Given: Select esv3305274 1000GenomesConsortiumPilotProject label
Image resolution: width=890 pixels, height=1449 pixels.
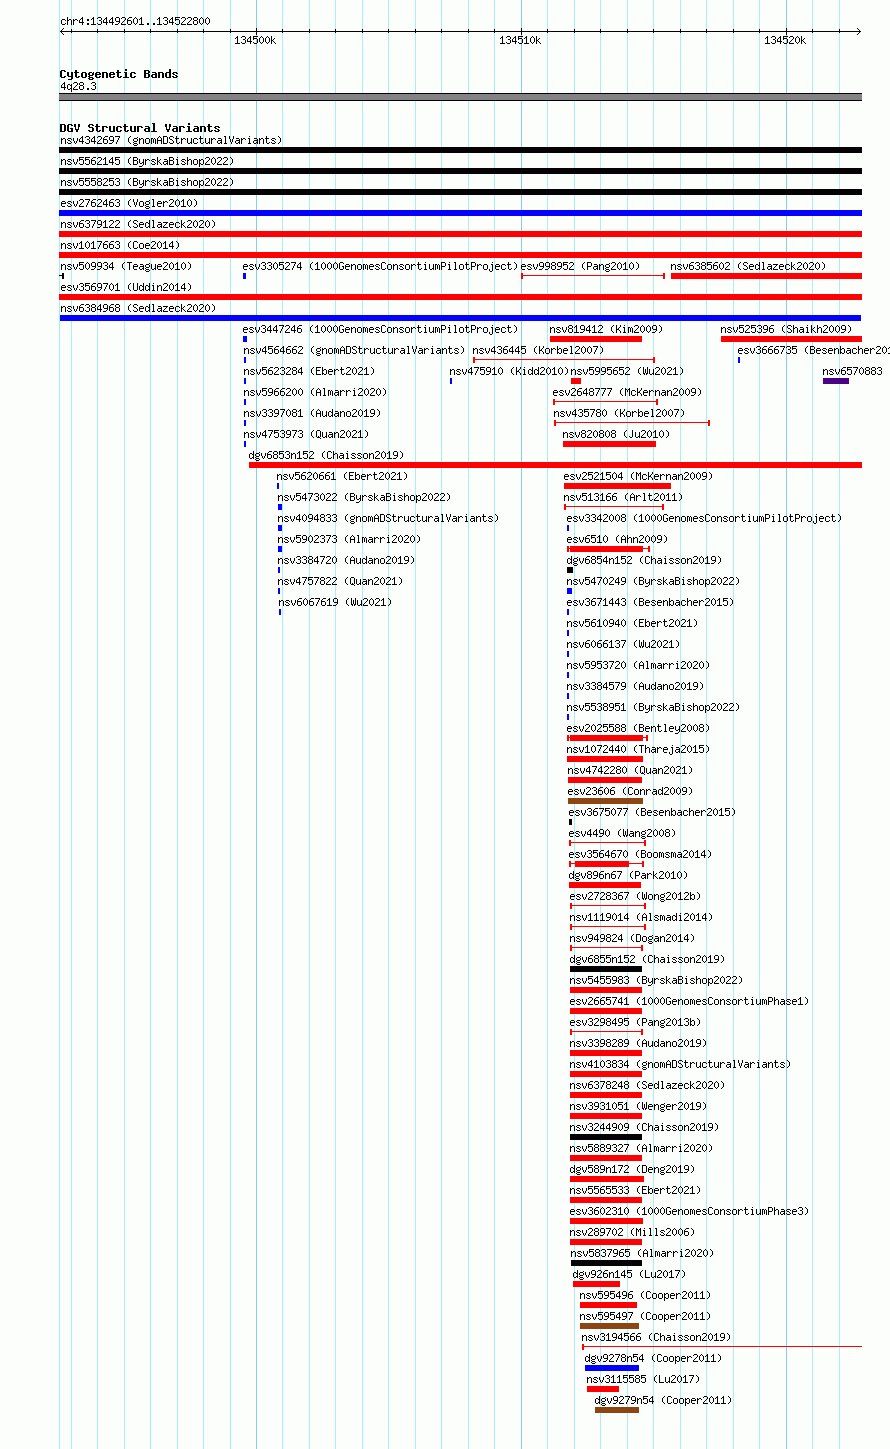Looking at the screenshot, I should click(x=381, y=267).
